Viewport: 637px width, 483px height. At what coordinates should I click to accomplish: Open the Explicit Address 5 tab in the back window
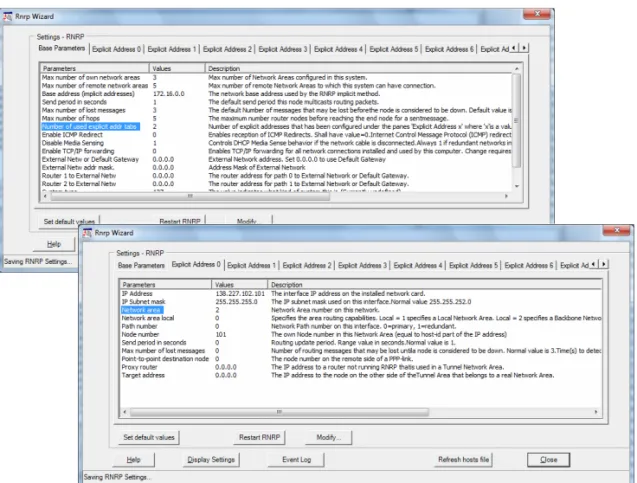pyautogui.click(x=394, y=49)
